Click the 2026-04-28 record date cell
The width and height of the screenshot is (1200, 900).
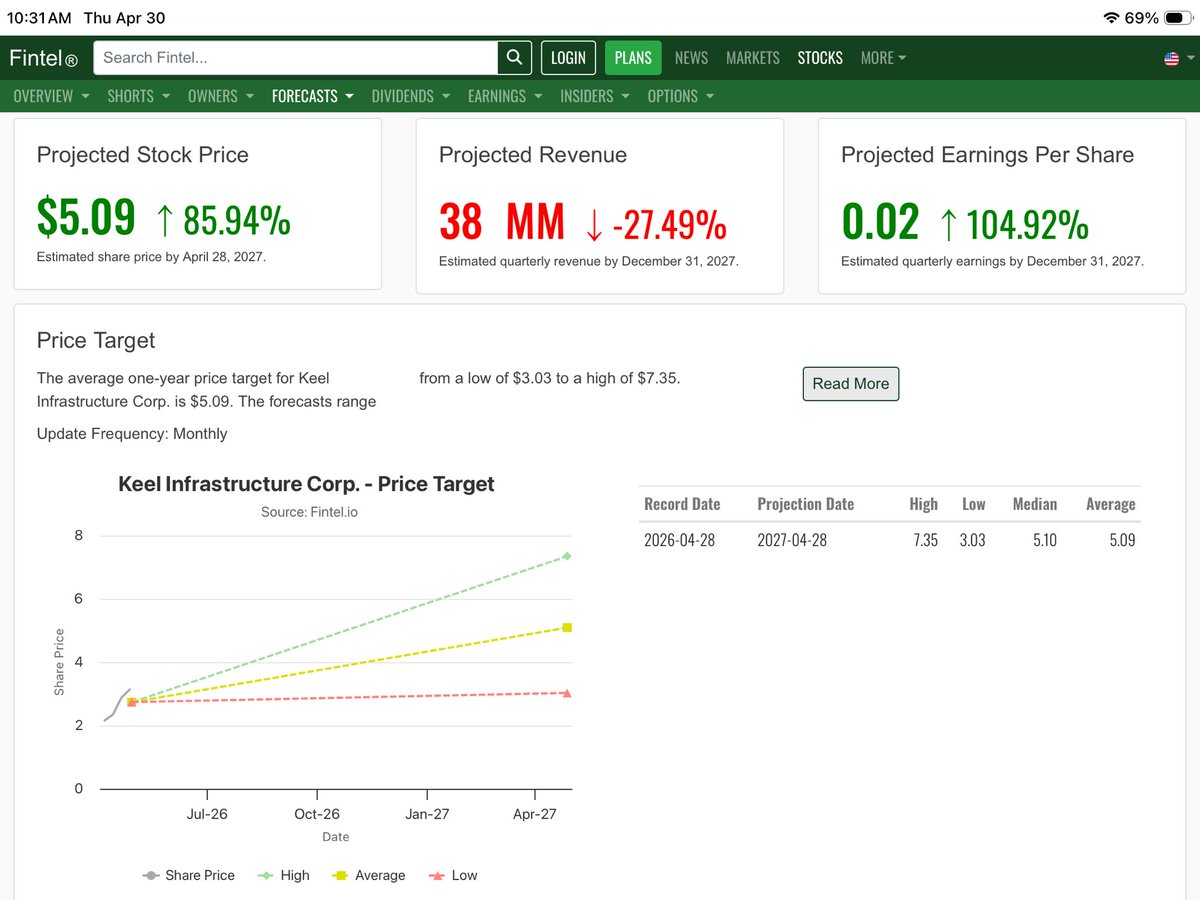(680, 540)
